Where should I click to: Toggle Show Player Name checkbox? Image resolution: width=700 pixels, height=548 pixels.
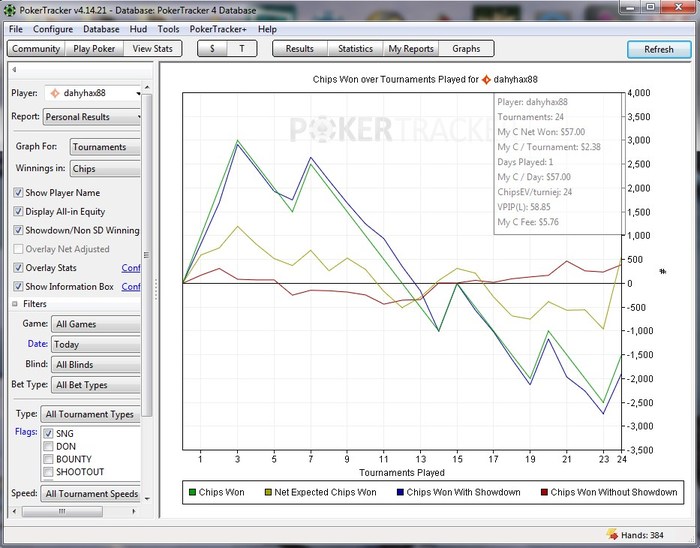click(18, 192)
